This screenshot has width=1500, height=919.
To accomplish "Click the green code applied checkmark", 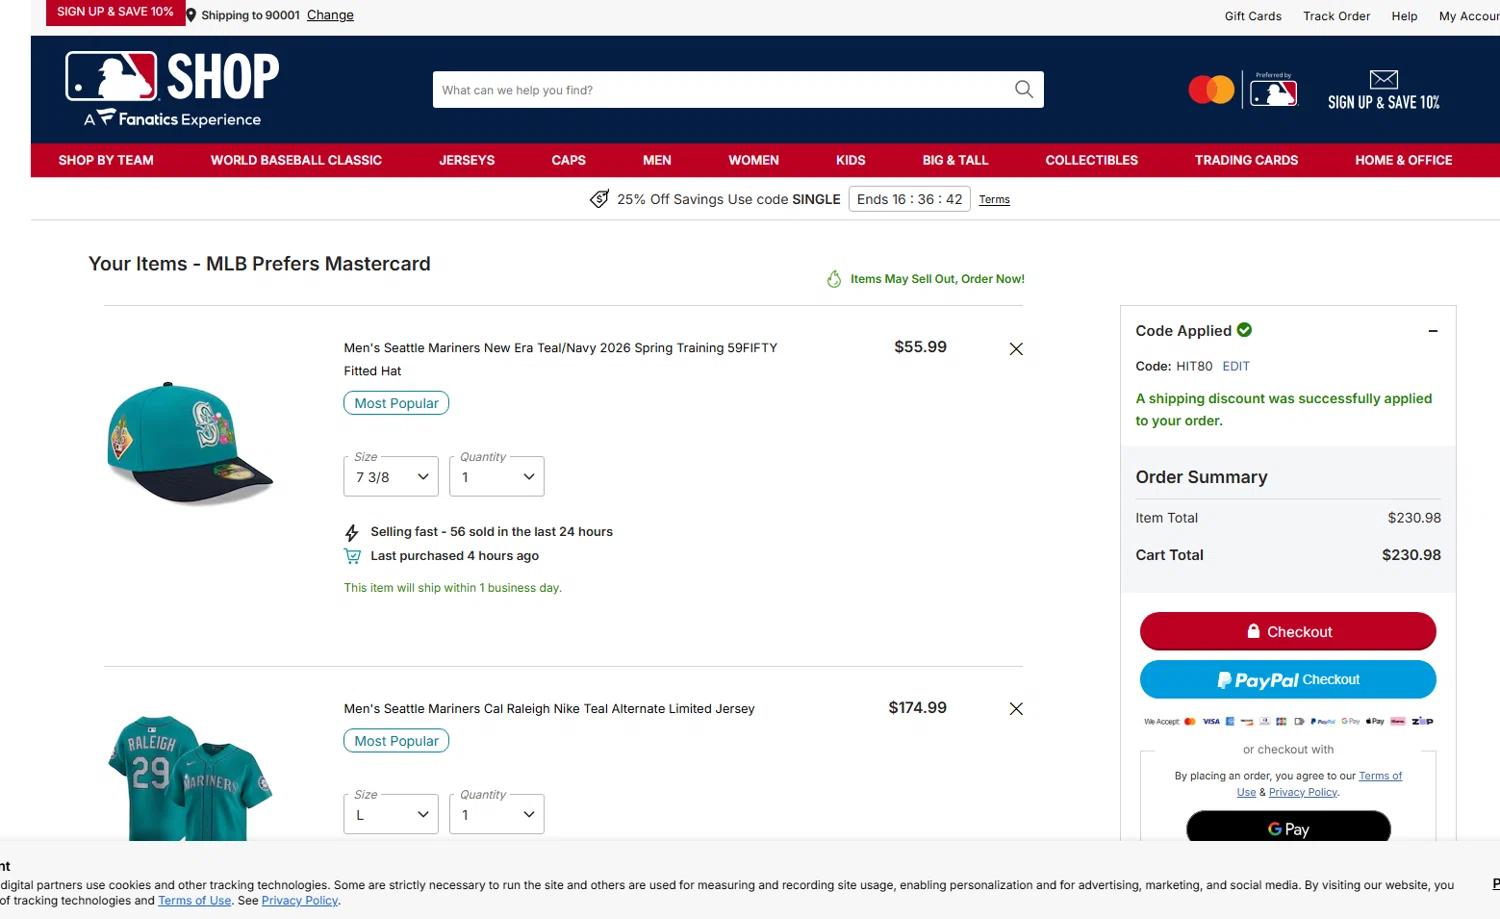I will [1245, 330].
